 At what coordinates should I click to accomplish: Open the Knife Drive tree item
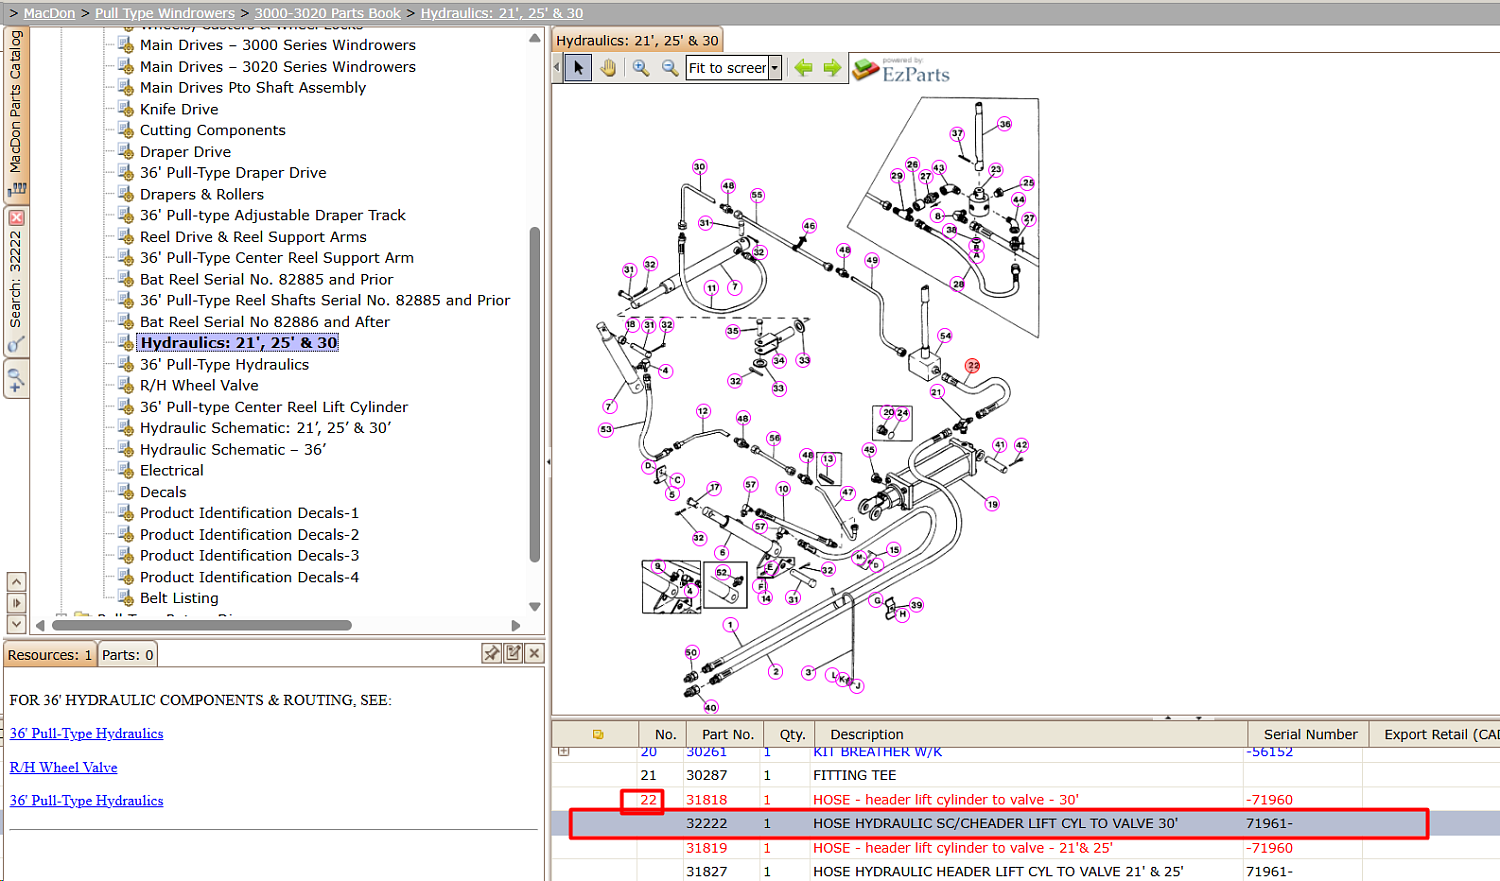(179, 110)
